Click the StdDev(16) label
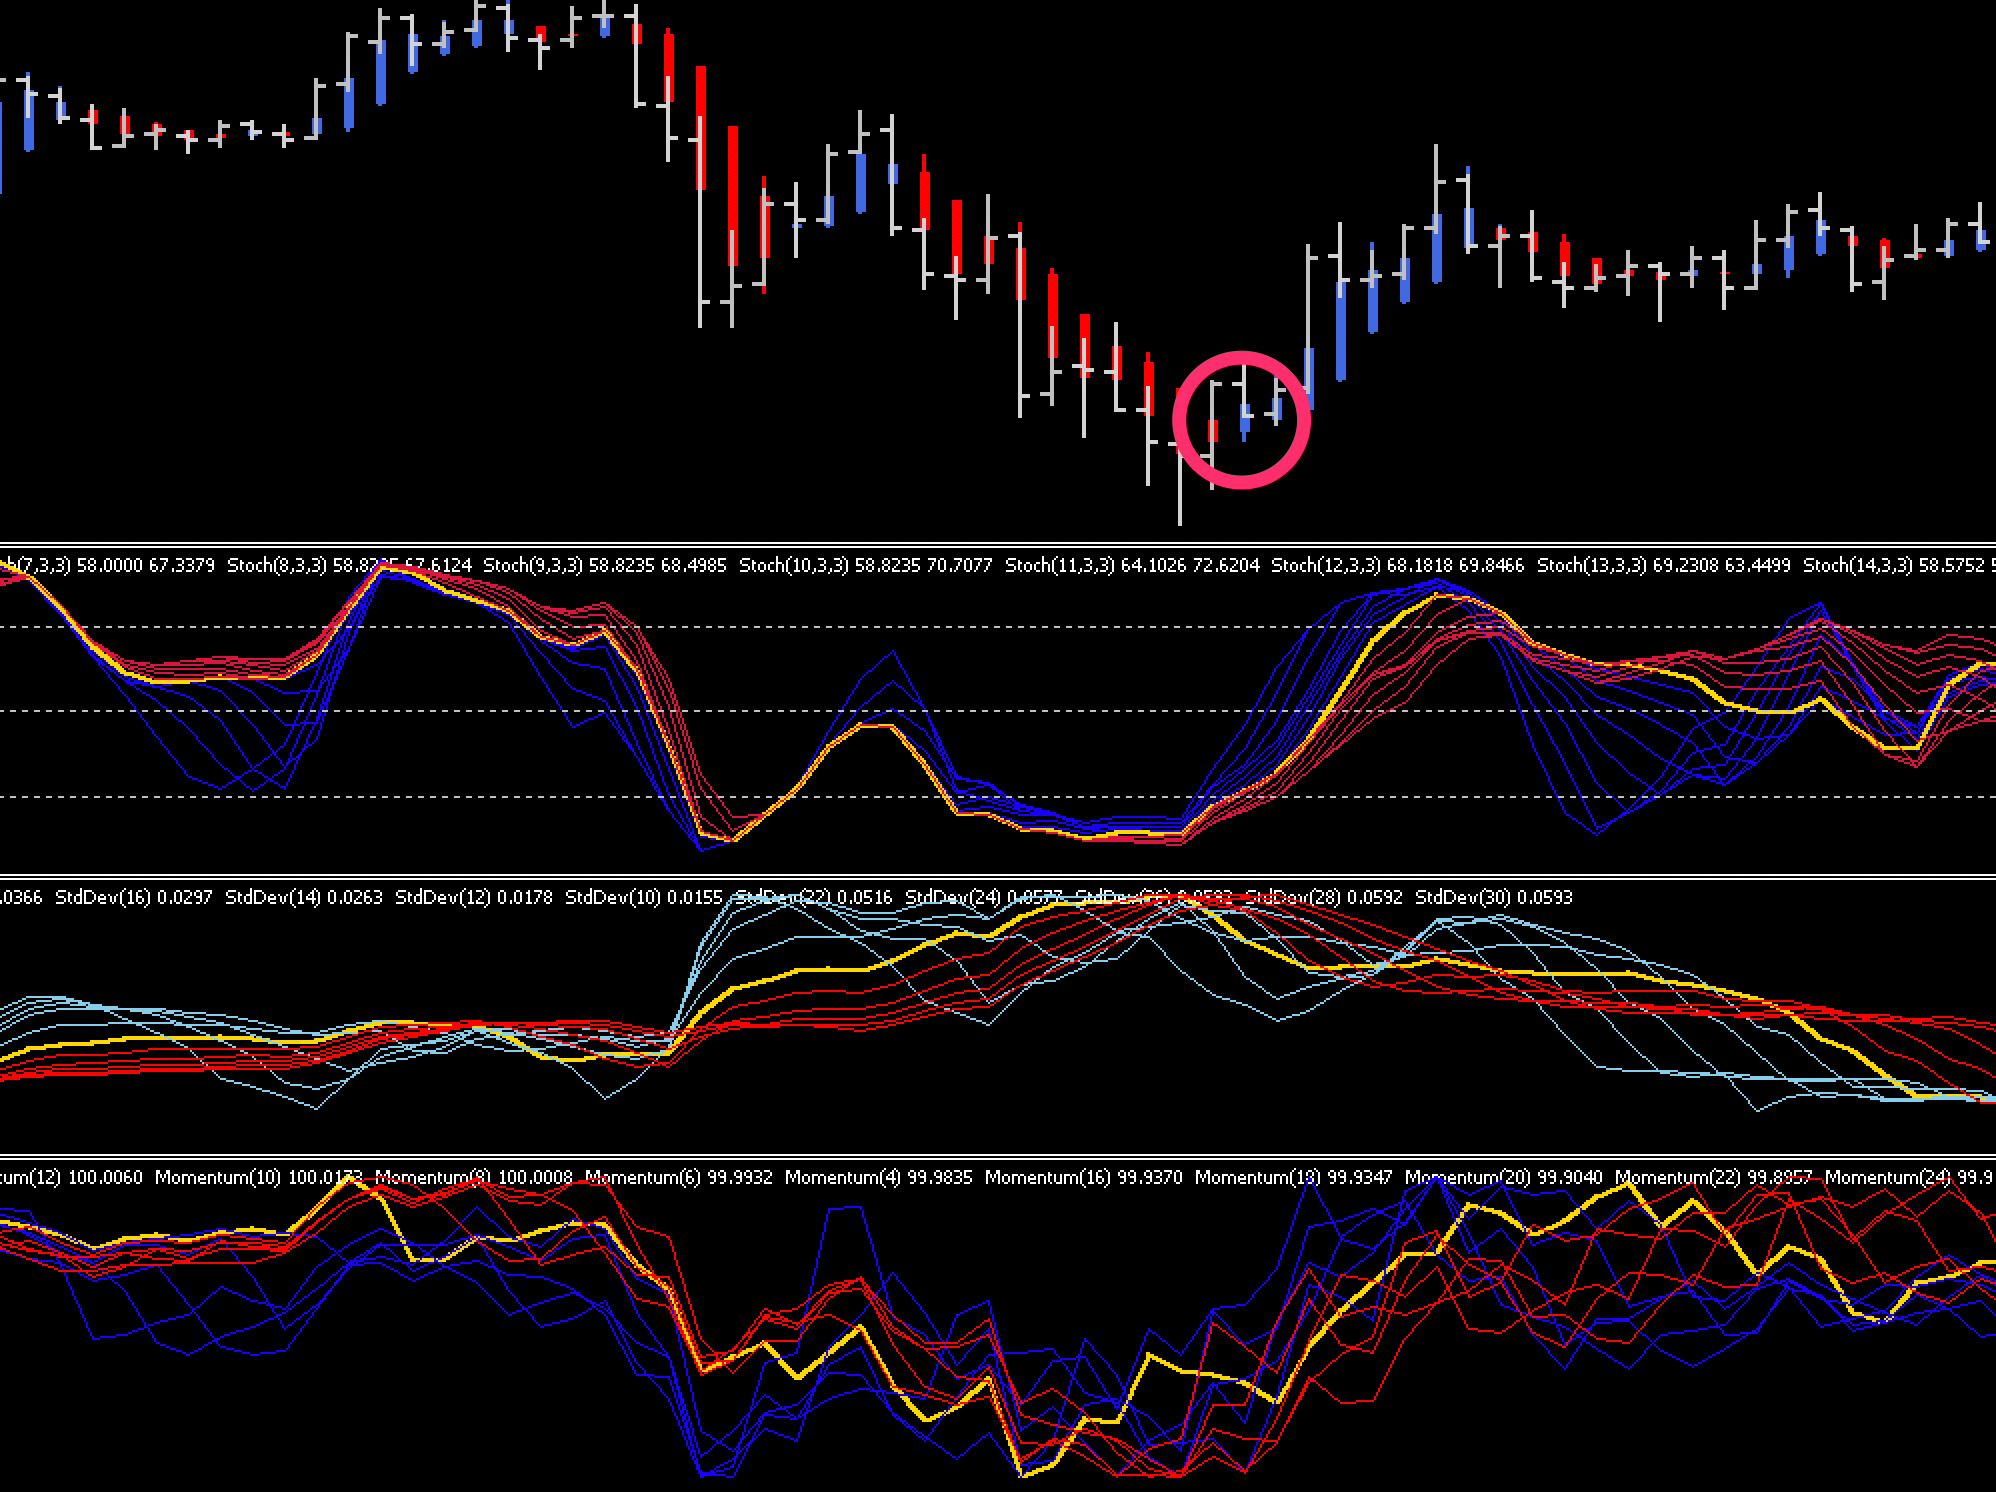Screen dimensions: 1996x1492 pos(103,897)
